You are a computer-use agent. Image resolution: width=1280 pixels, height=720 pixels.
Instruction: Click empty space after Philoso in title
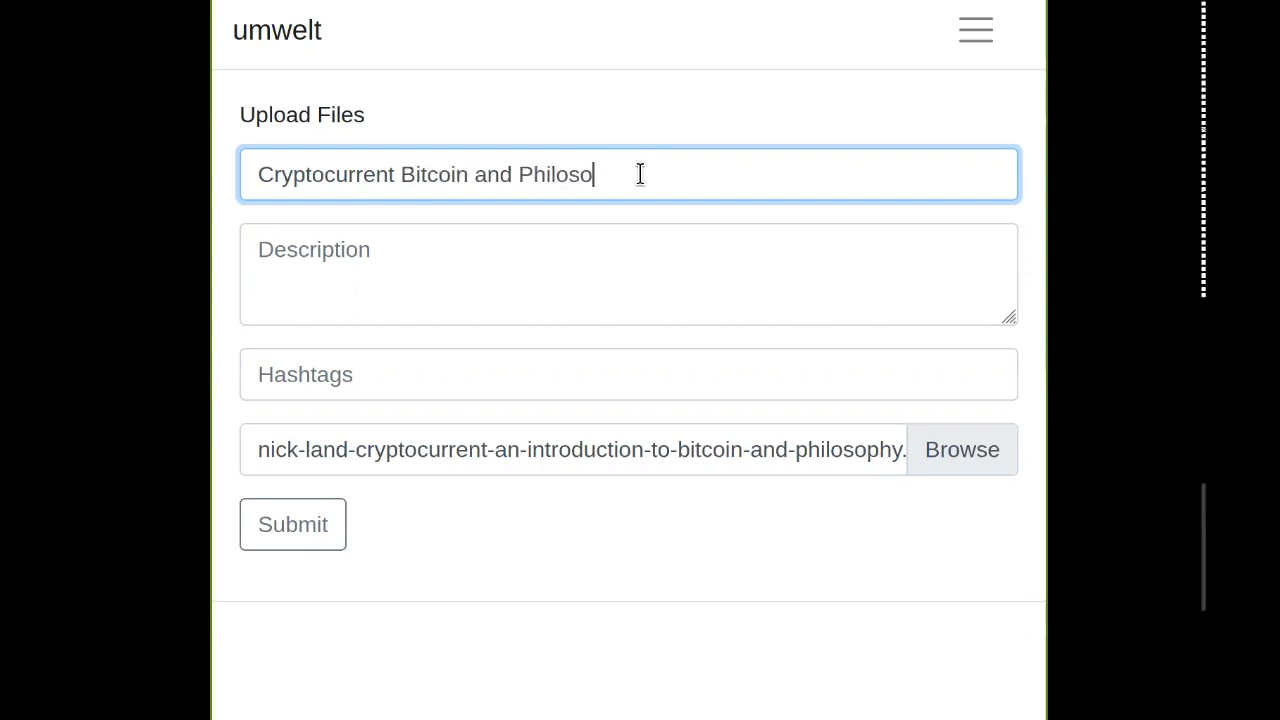805,175
